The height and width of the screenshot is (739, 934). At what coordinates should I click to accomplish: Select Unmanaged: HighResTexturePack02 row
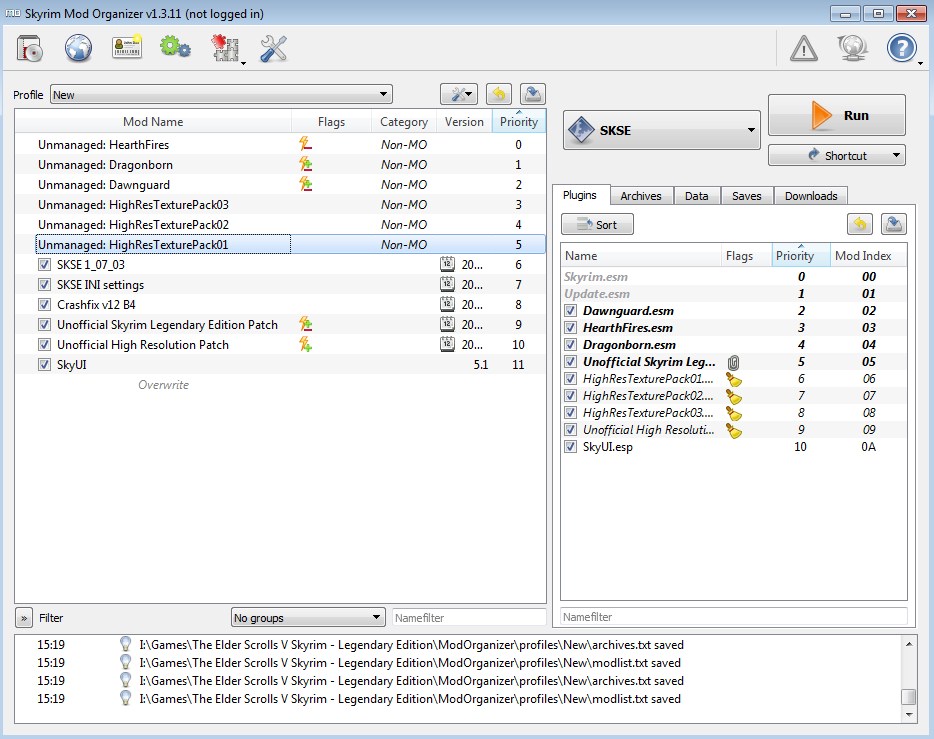point(280,224)
